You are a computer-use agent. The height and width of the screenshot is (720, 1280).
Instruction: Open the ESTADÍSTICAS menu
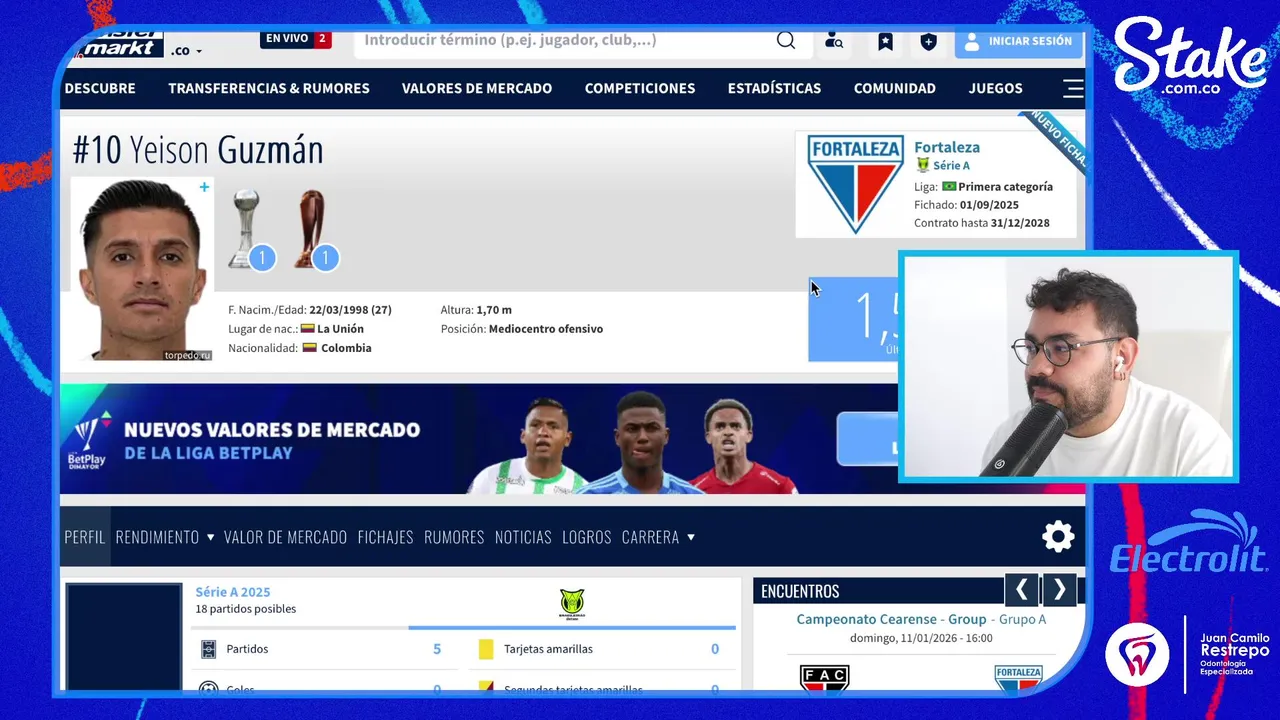click(774, 88)
